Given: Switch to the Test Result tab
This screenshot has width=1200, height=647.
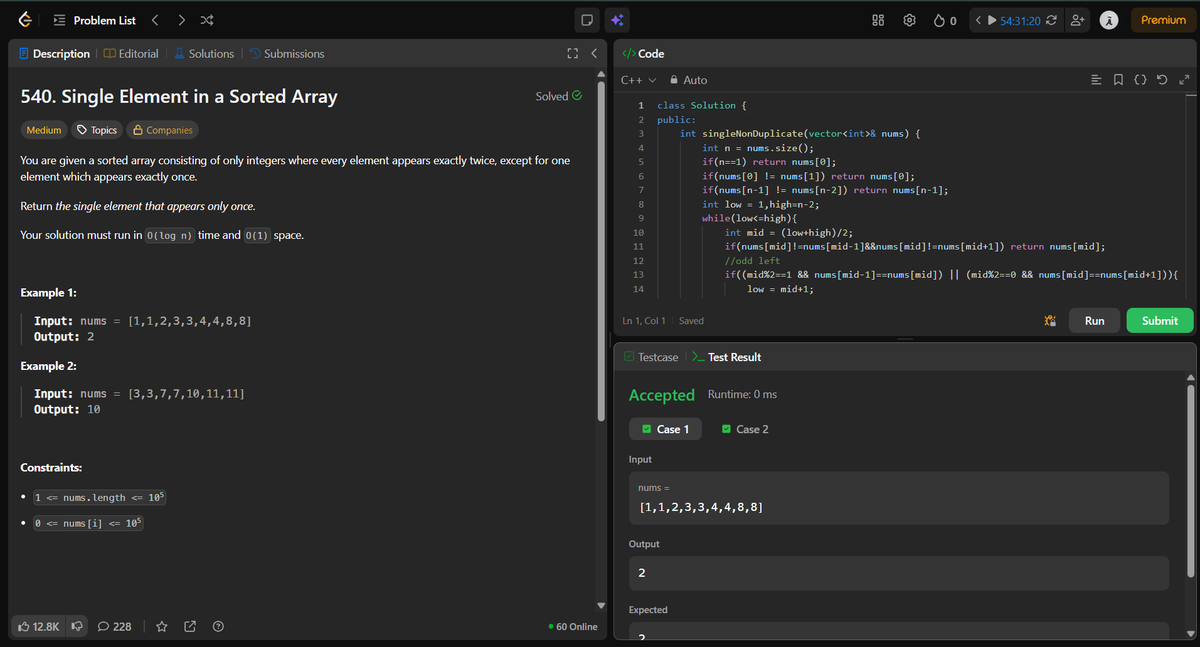Looking at the screenshot, I should (727, 357).
